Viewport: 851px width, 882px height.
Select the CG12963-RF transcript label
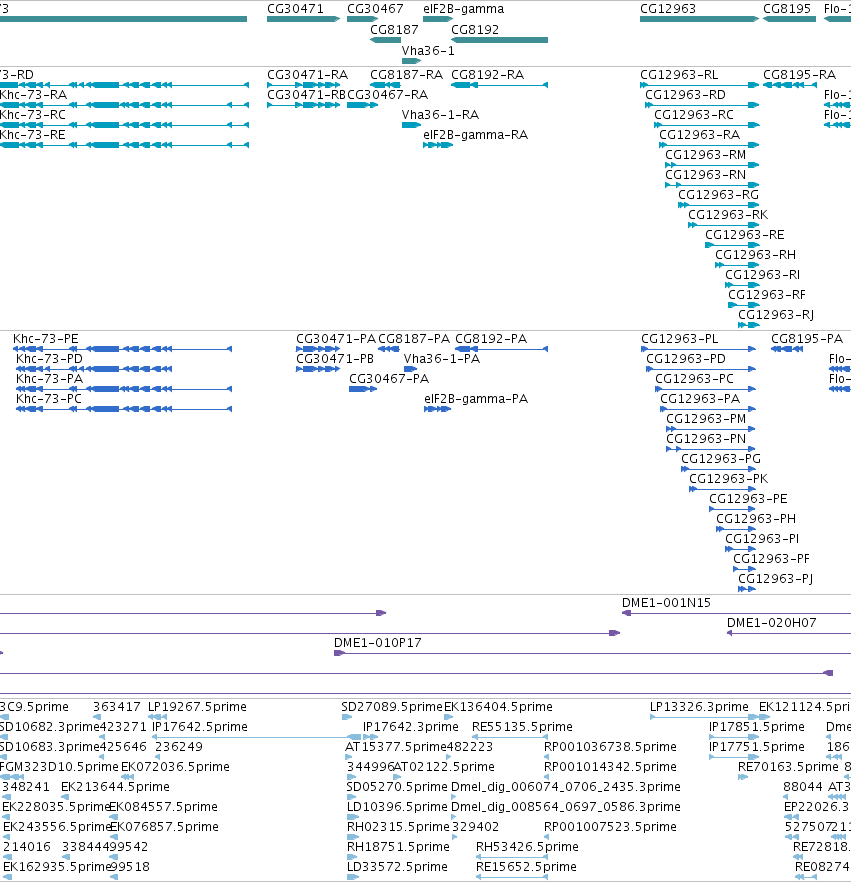point(767,295)
